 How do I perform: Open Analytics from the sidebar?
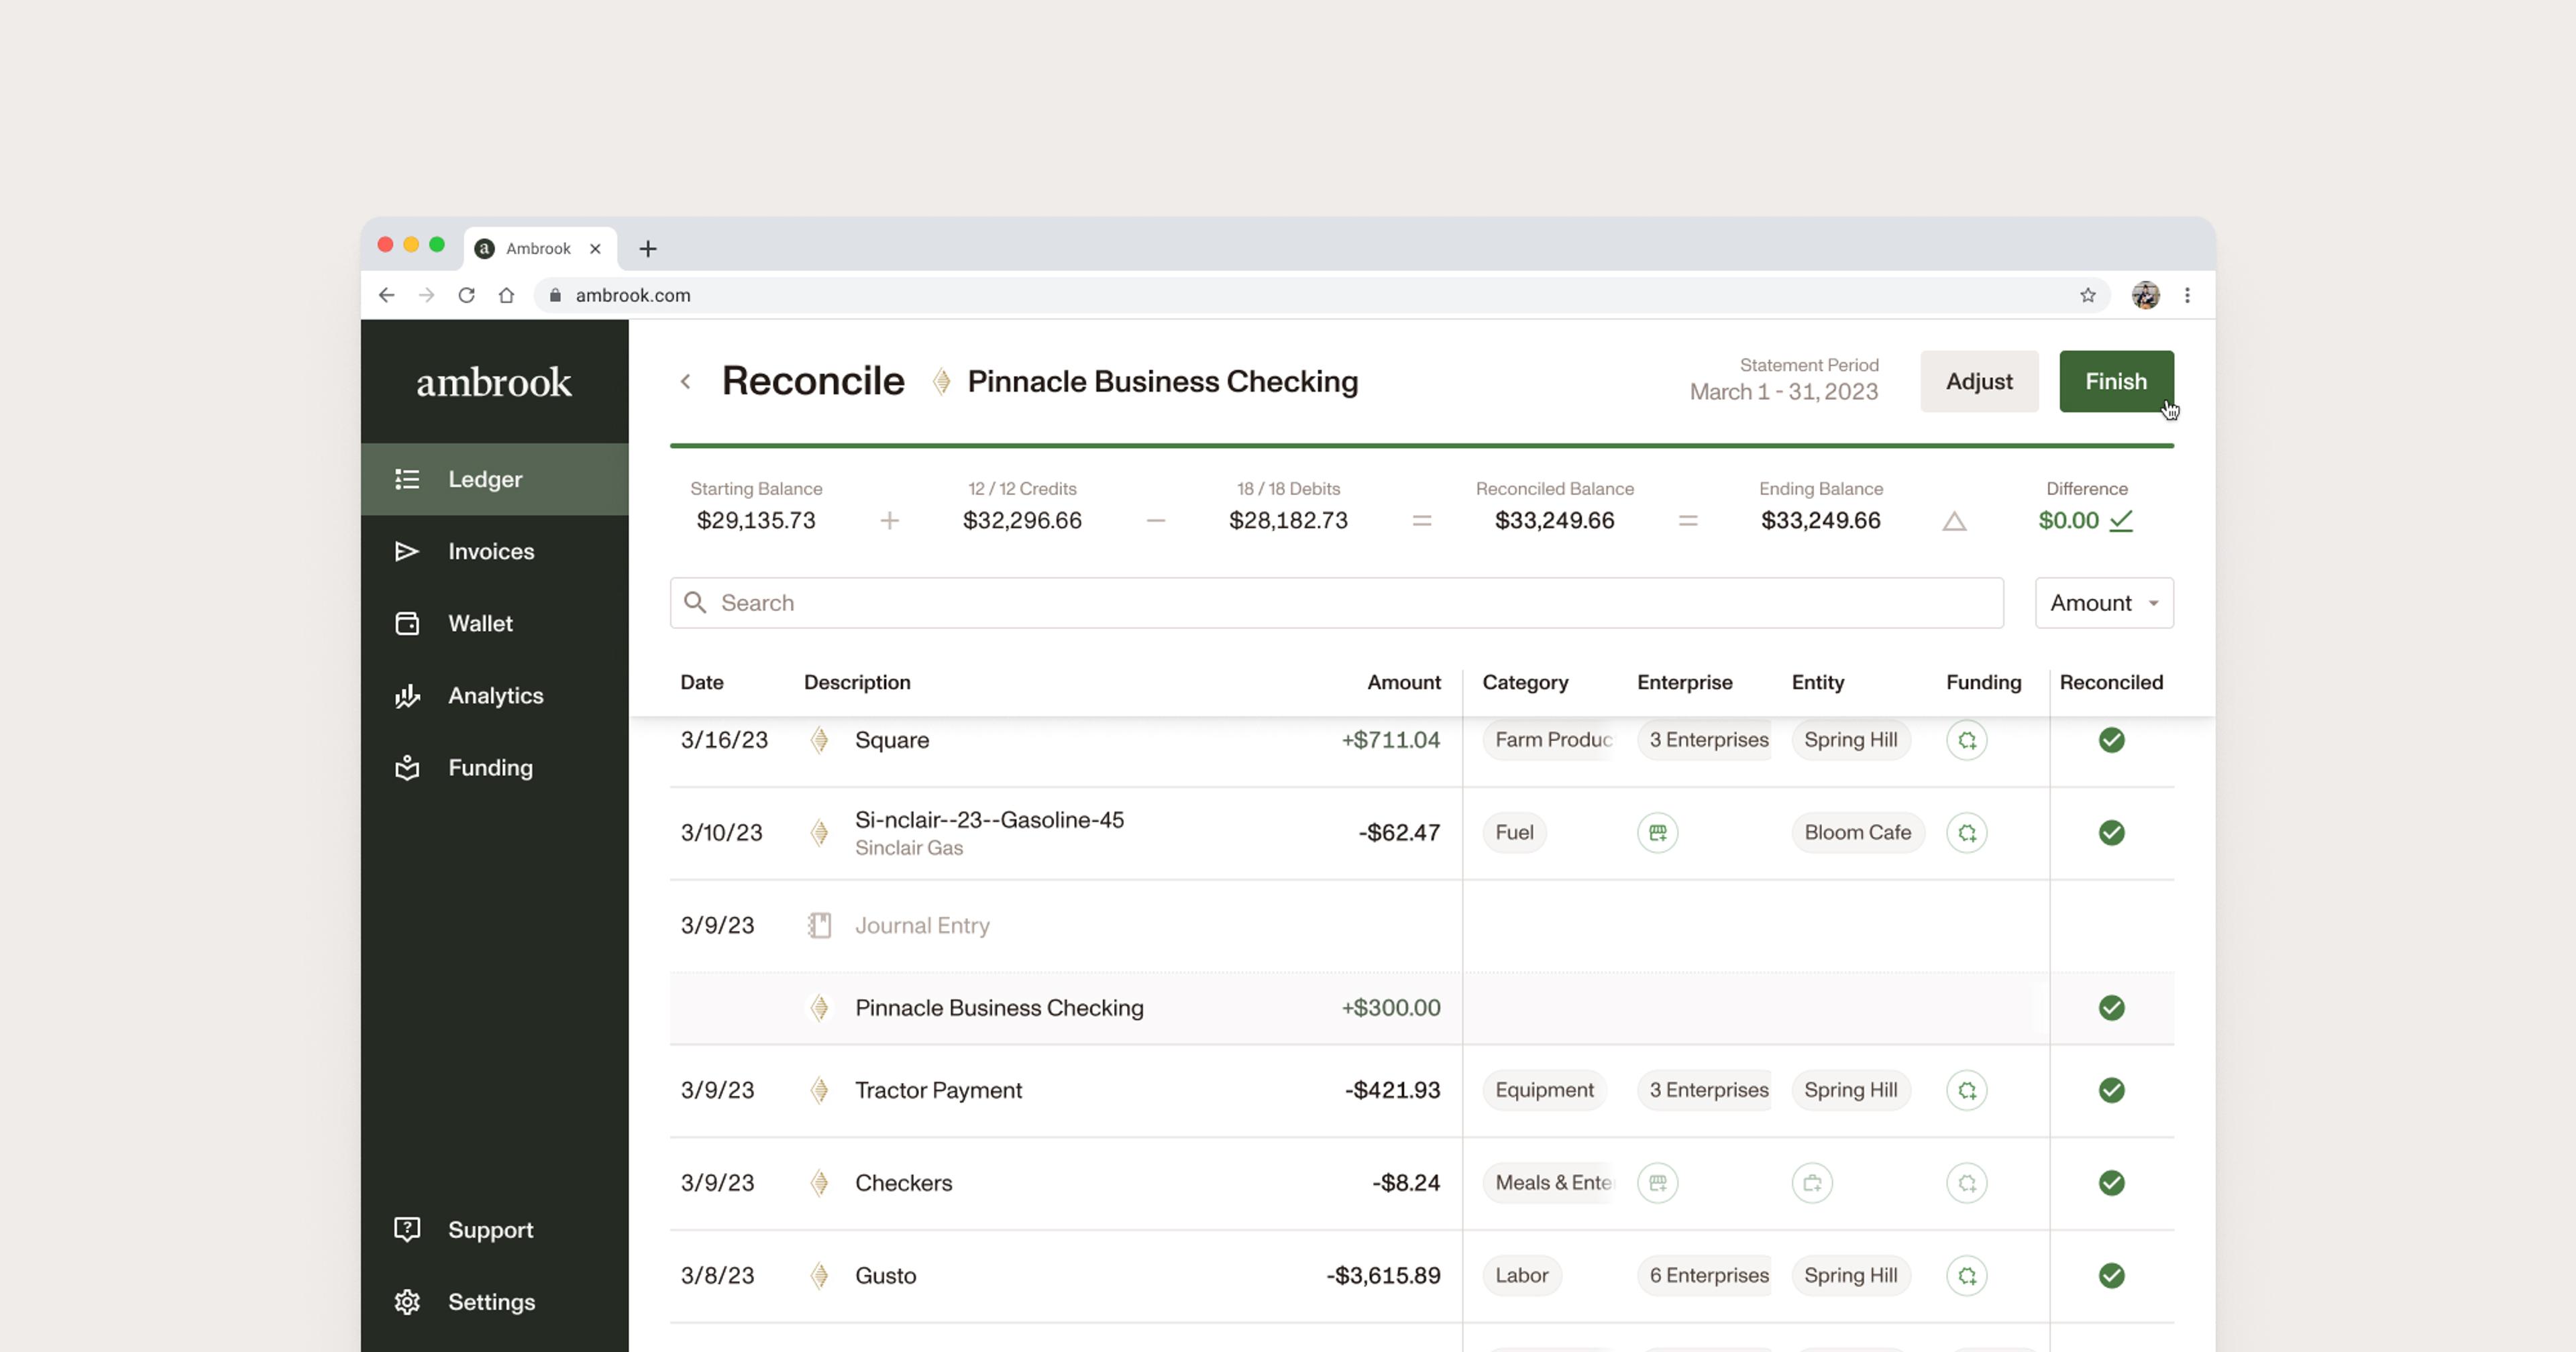494,695
